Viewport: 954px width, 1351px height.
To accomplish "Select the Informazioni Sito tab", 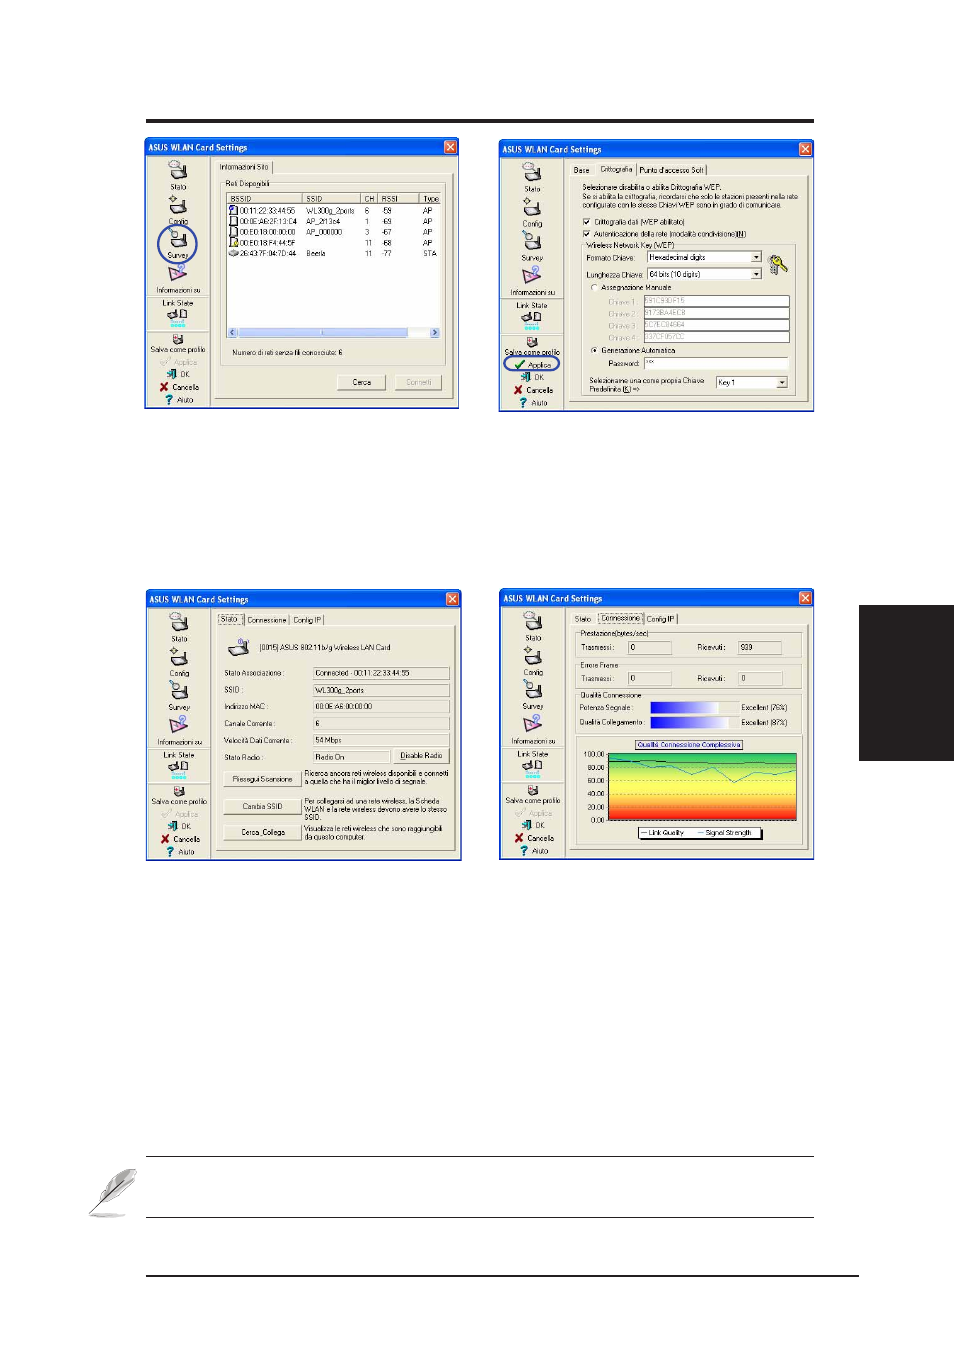I will (245, 167).
